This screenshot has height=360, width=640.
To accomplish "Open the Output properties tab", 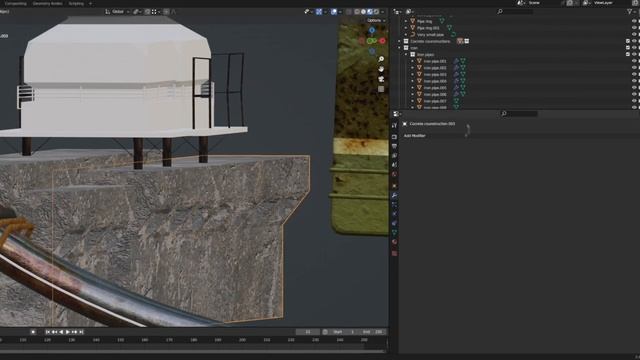I will [x=394, y=146].
